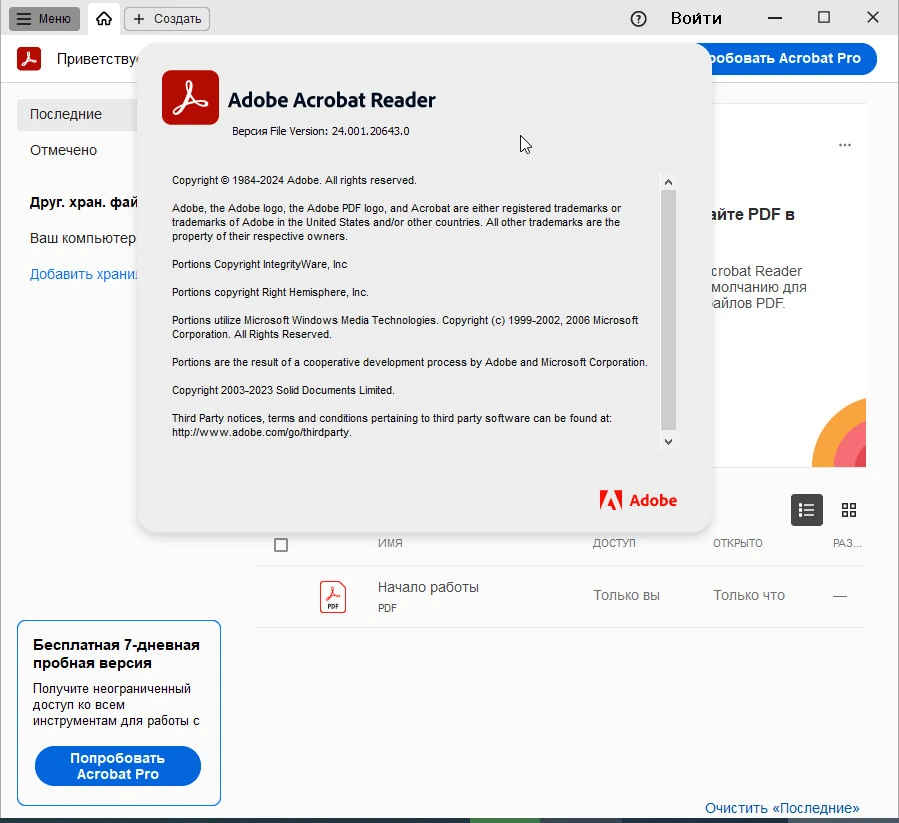The height and width of the screenshot is (823, 899).
Task: Switch to list view icon
Action: point(806,510)
